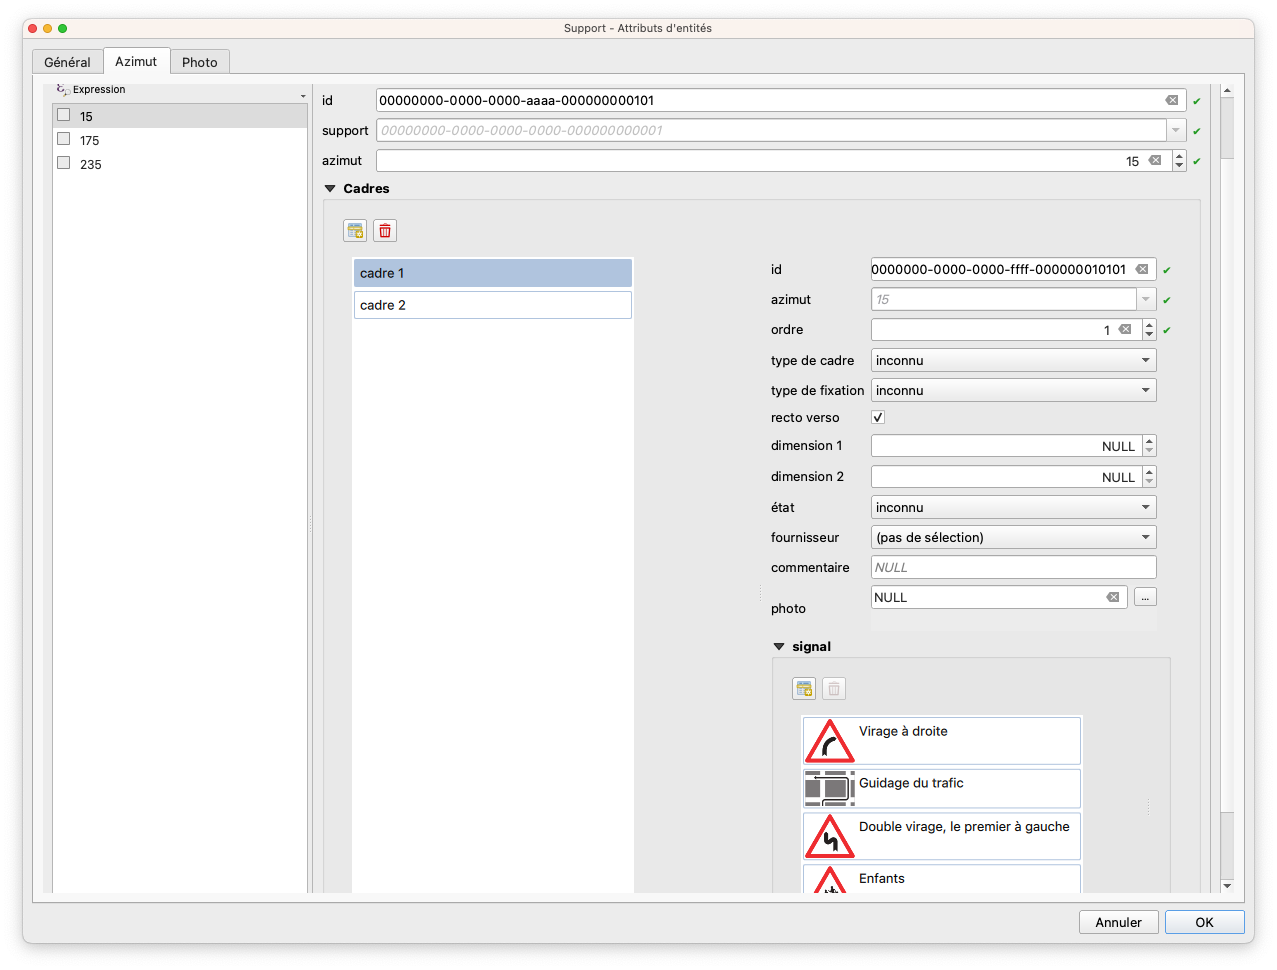Click the OK button
This screenshot has width=1277, height=970.
pos(1204,922)
